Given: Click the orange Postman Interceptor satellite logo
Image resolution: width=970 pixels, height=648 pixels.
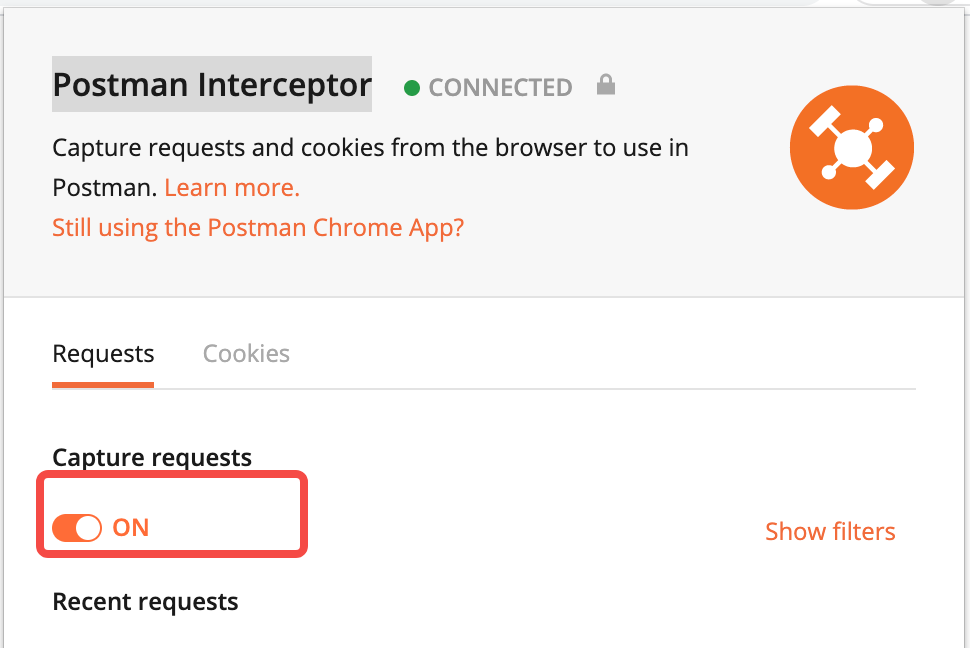Looking at the screenshot, I should coord(851,147).
